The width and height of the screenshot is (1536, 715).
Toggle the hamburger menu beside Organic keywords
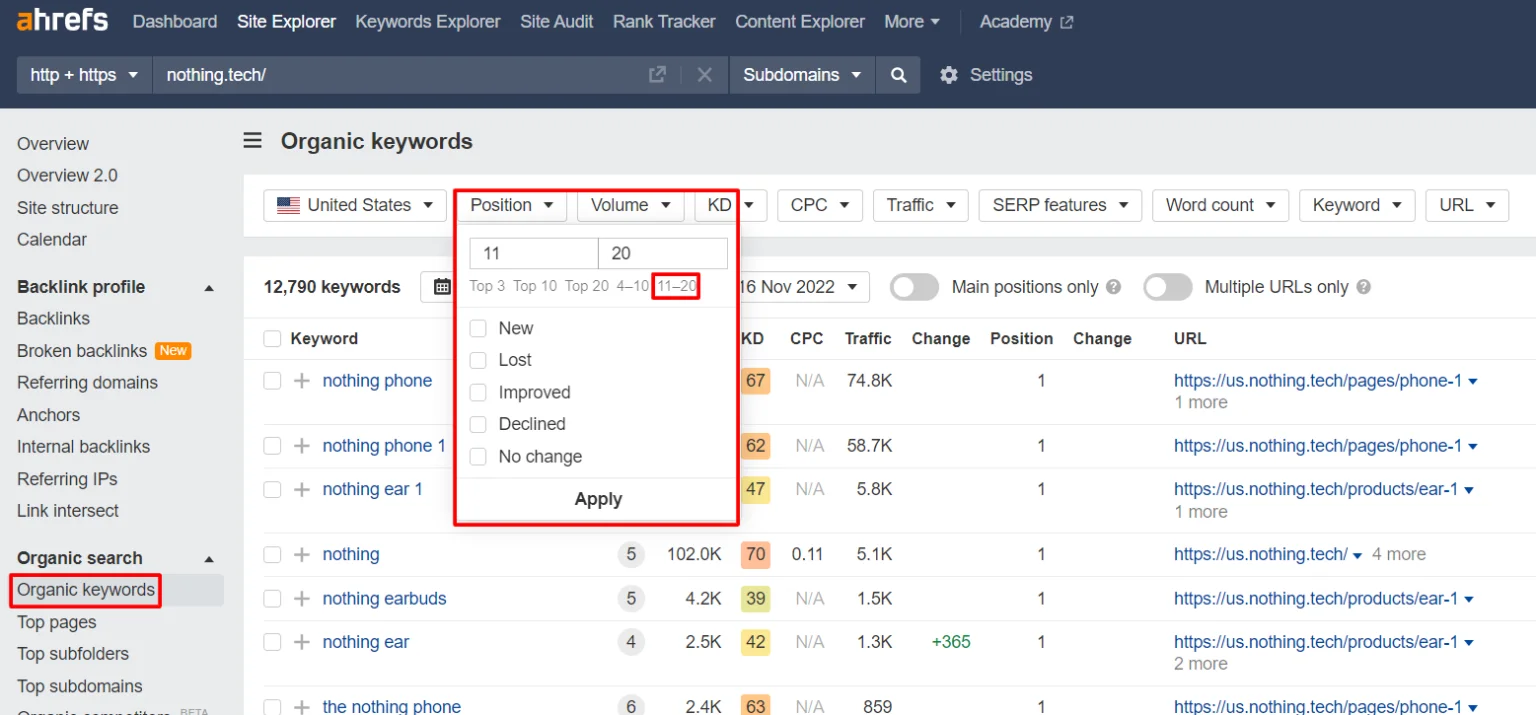coord(253,141)
